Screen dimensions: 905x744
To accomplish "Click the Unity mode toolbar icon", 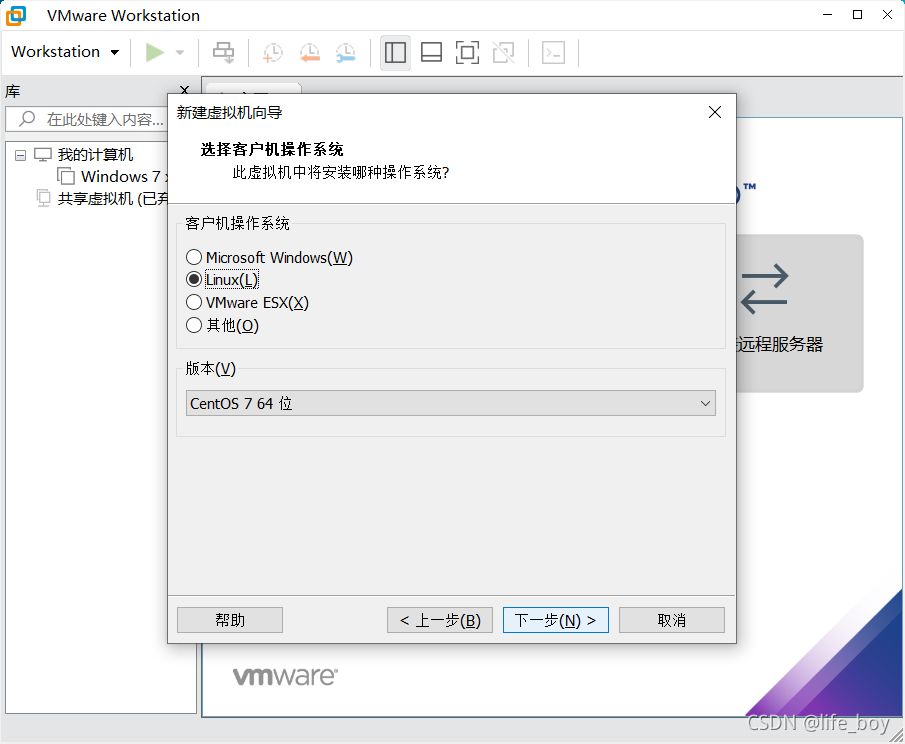I will (503, 53).
